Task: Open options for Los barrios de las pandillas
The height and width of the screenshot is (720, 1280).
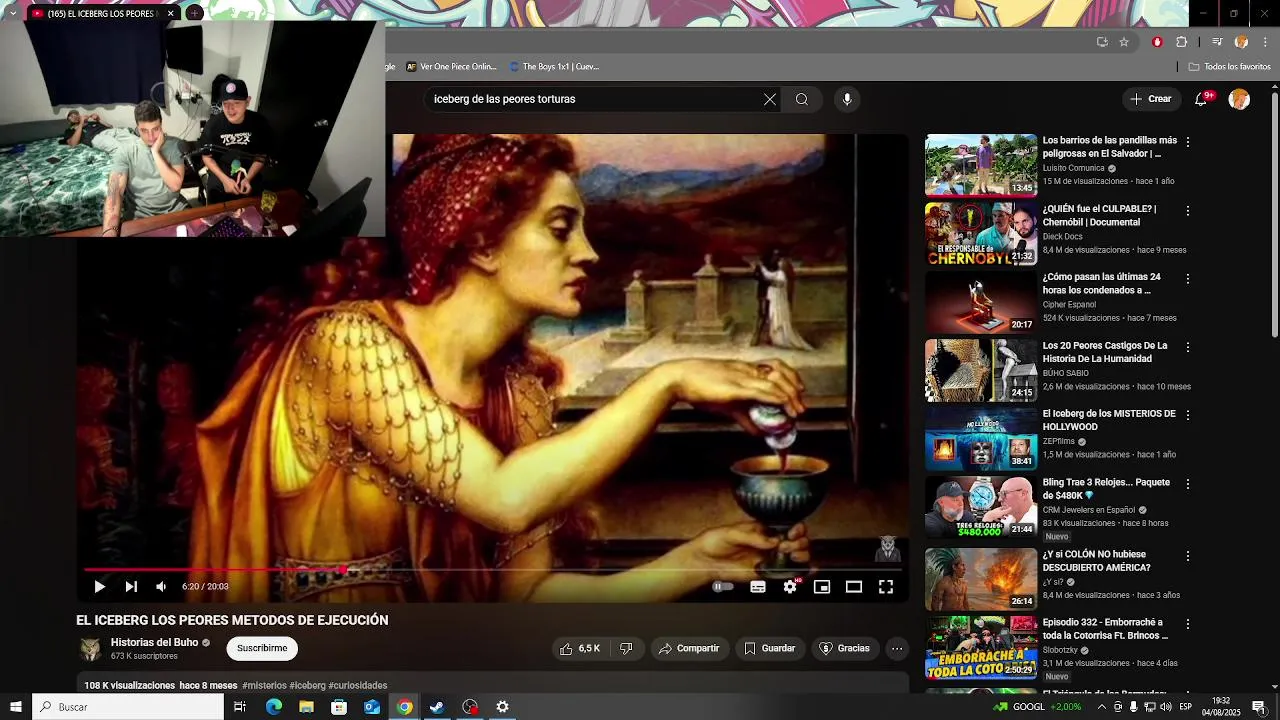Action: click(x=1188, y=142)
